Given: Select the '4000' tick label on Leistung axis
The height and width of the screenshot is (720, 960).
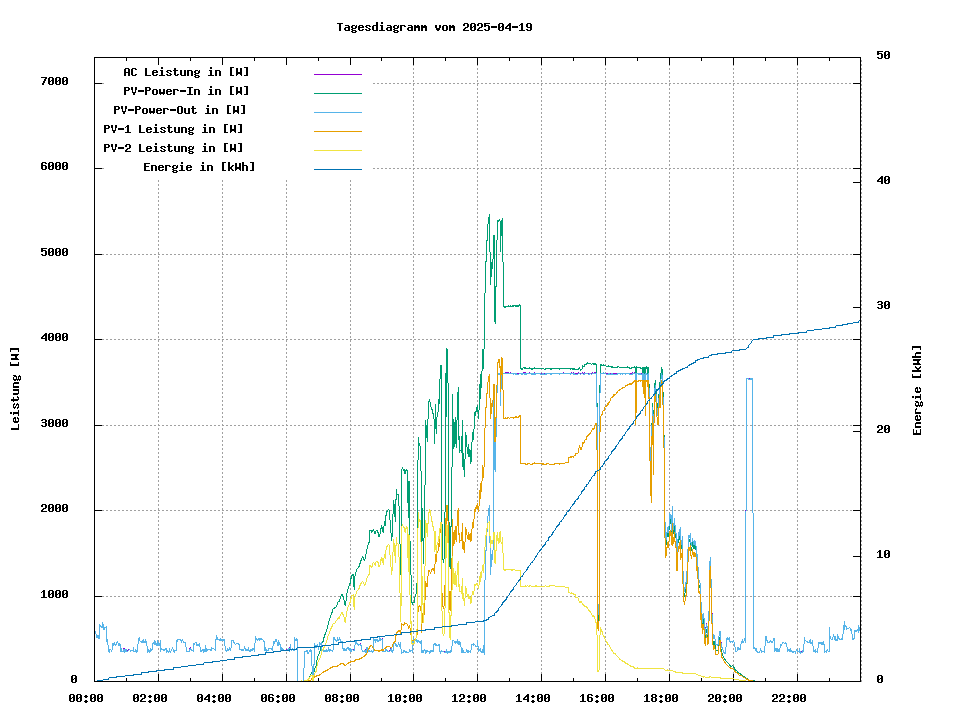Looking at the screenshot, I should (53, 338).
